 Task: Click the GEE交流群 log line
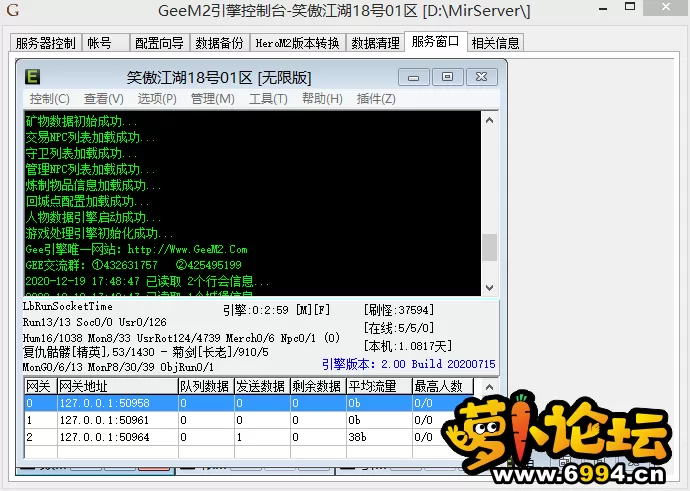pos(133,265)
